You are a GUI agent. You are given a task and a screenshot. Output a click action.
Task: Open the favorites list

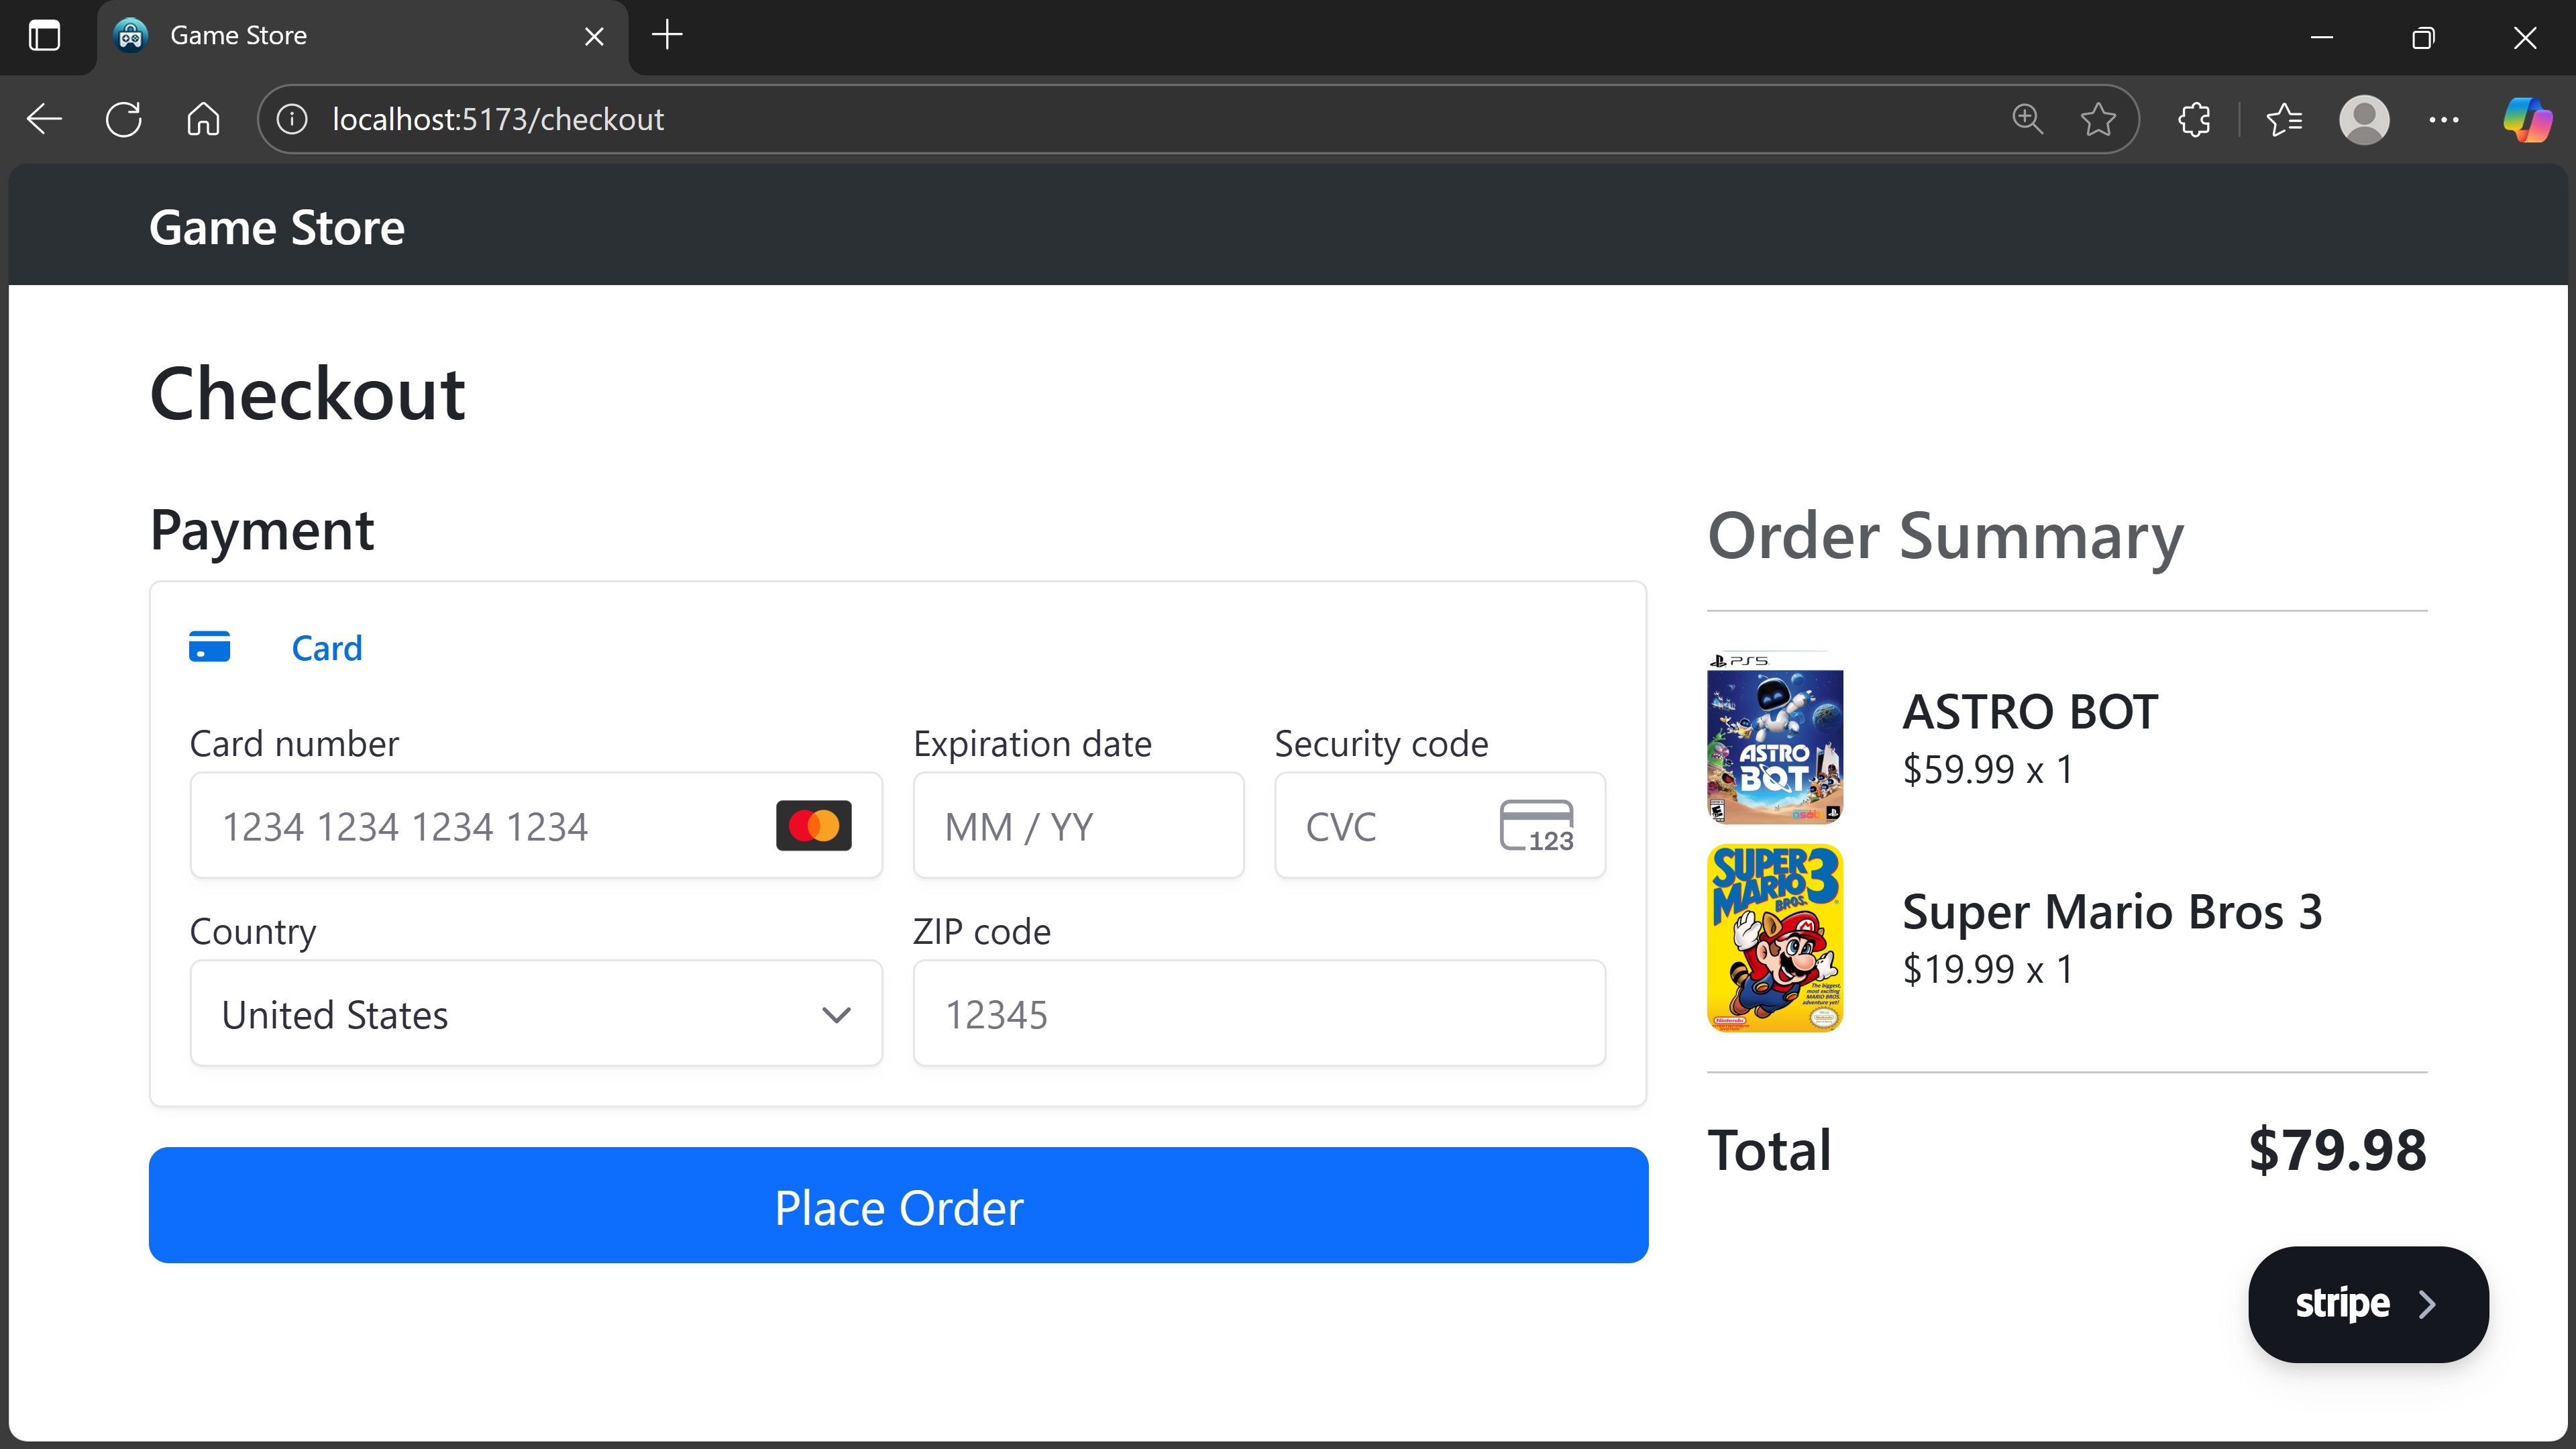click(x=2284, y=120)
